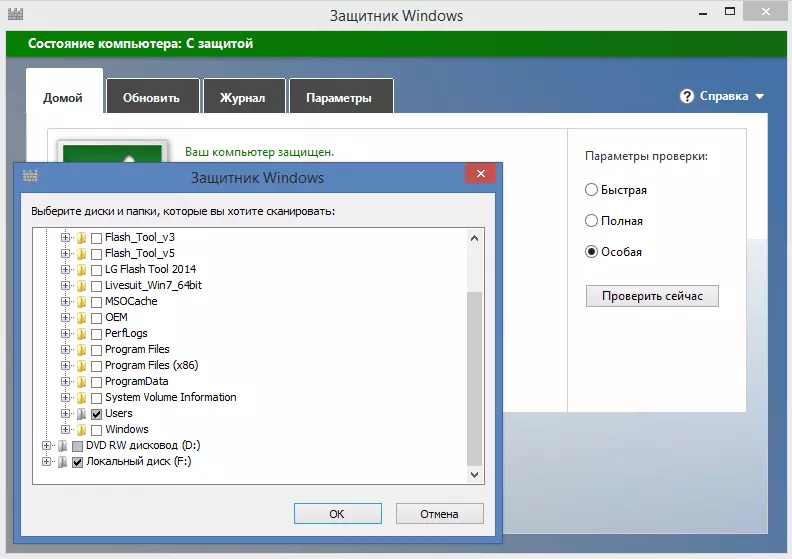Viewport: 792px width, 559px height.
Task: Click the Defender icon in the dialog title bar
Action: [30, 176]
